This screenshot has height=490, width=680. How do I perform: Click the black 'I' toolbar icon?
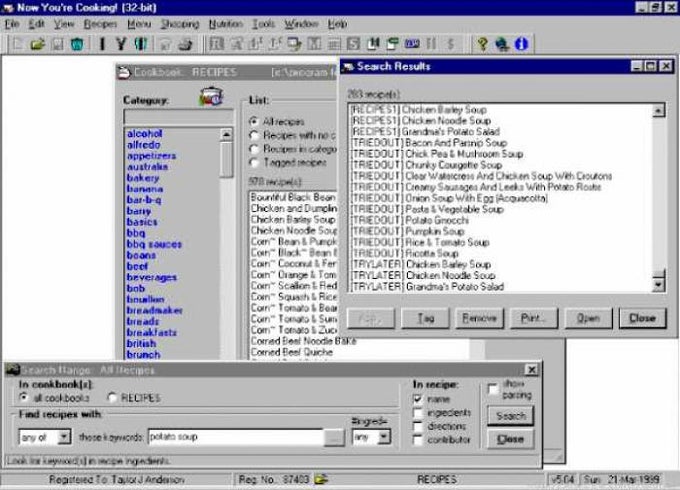click(x=102, y=44)
